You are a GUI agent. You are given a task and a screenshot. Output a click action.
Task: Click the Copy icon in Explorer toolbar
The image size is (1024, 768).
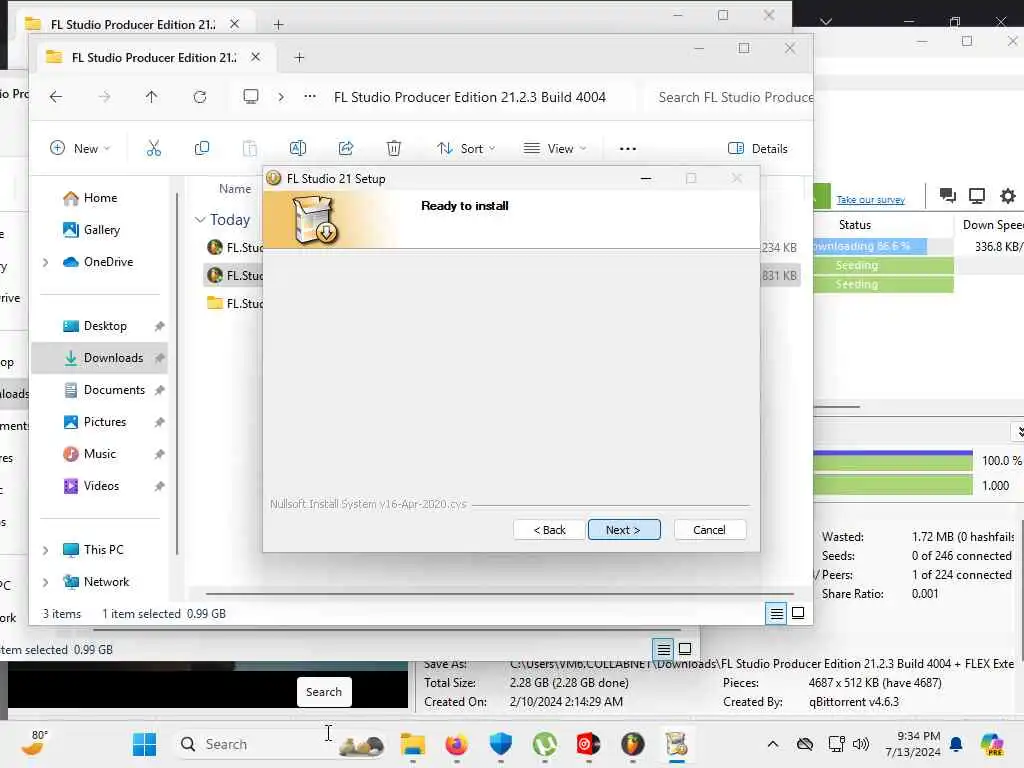(202, 148)
